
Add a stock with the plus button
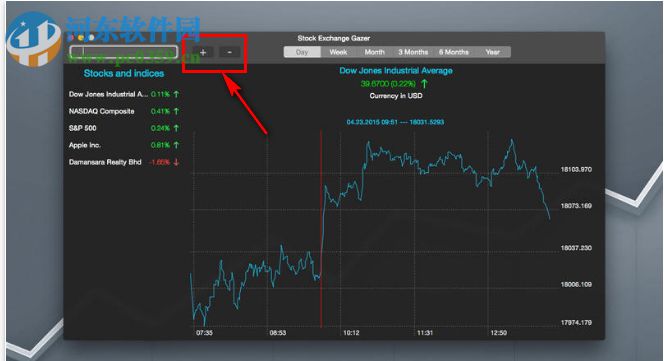click(203, 52)
